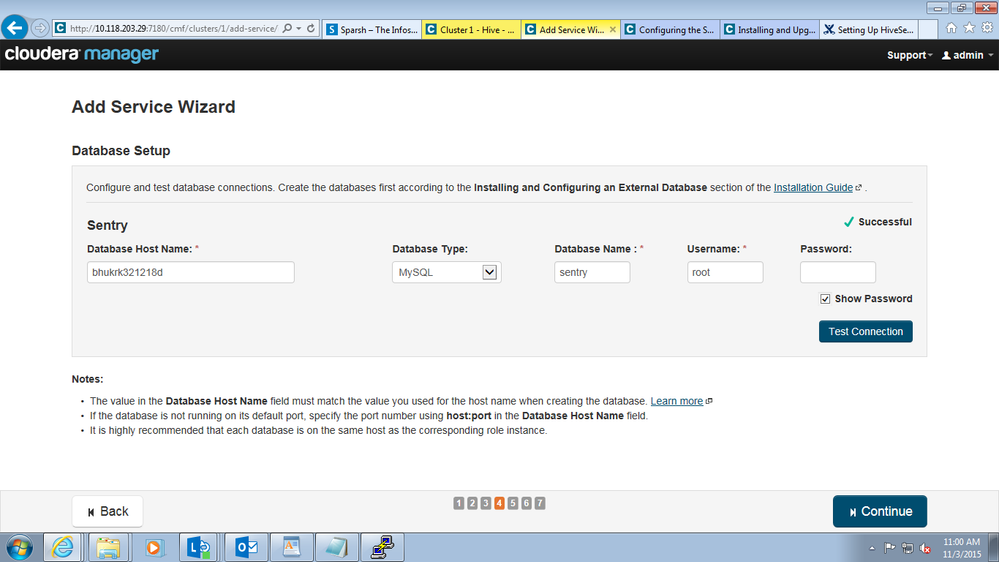Click the Test Connection button
This screenshot has width=999, height=562.
click(865, 331)
